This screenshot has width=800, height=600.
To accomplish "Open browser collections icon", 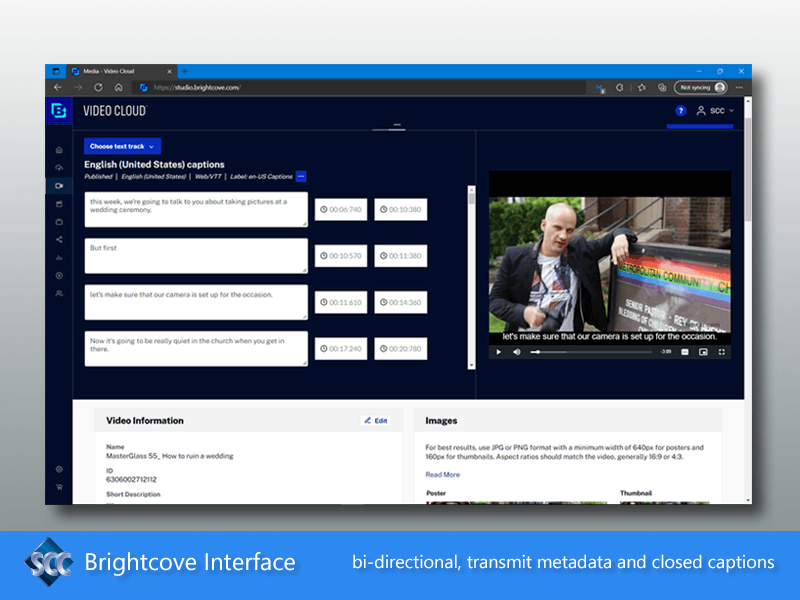I will (x=662, y=88).
